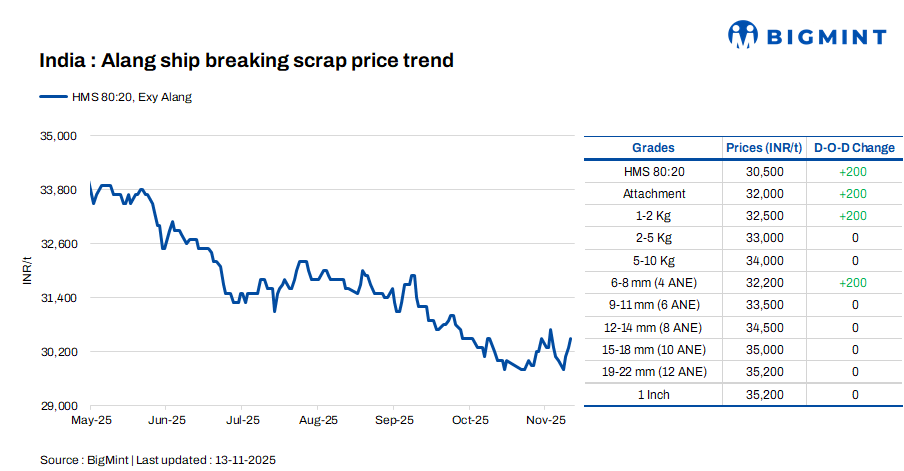Click the May-25 x-axis label

click(91, 420)
